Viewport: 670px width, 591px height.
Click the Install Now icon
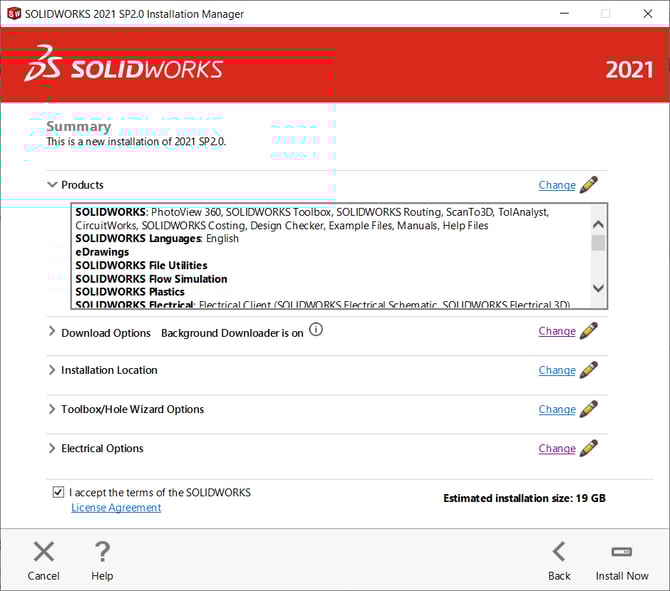622,552
